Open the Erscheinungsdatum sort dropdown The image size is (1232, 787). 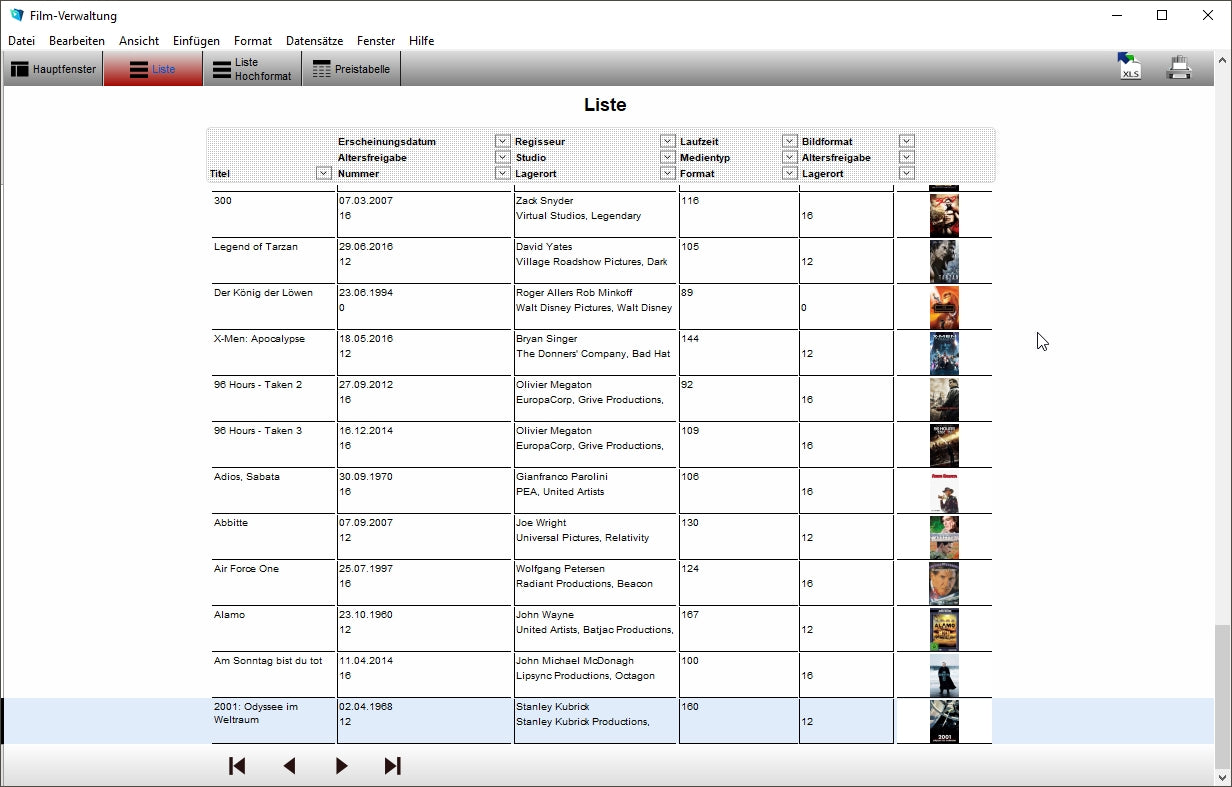(502, 141)
